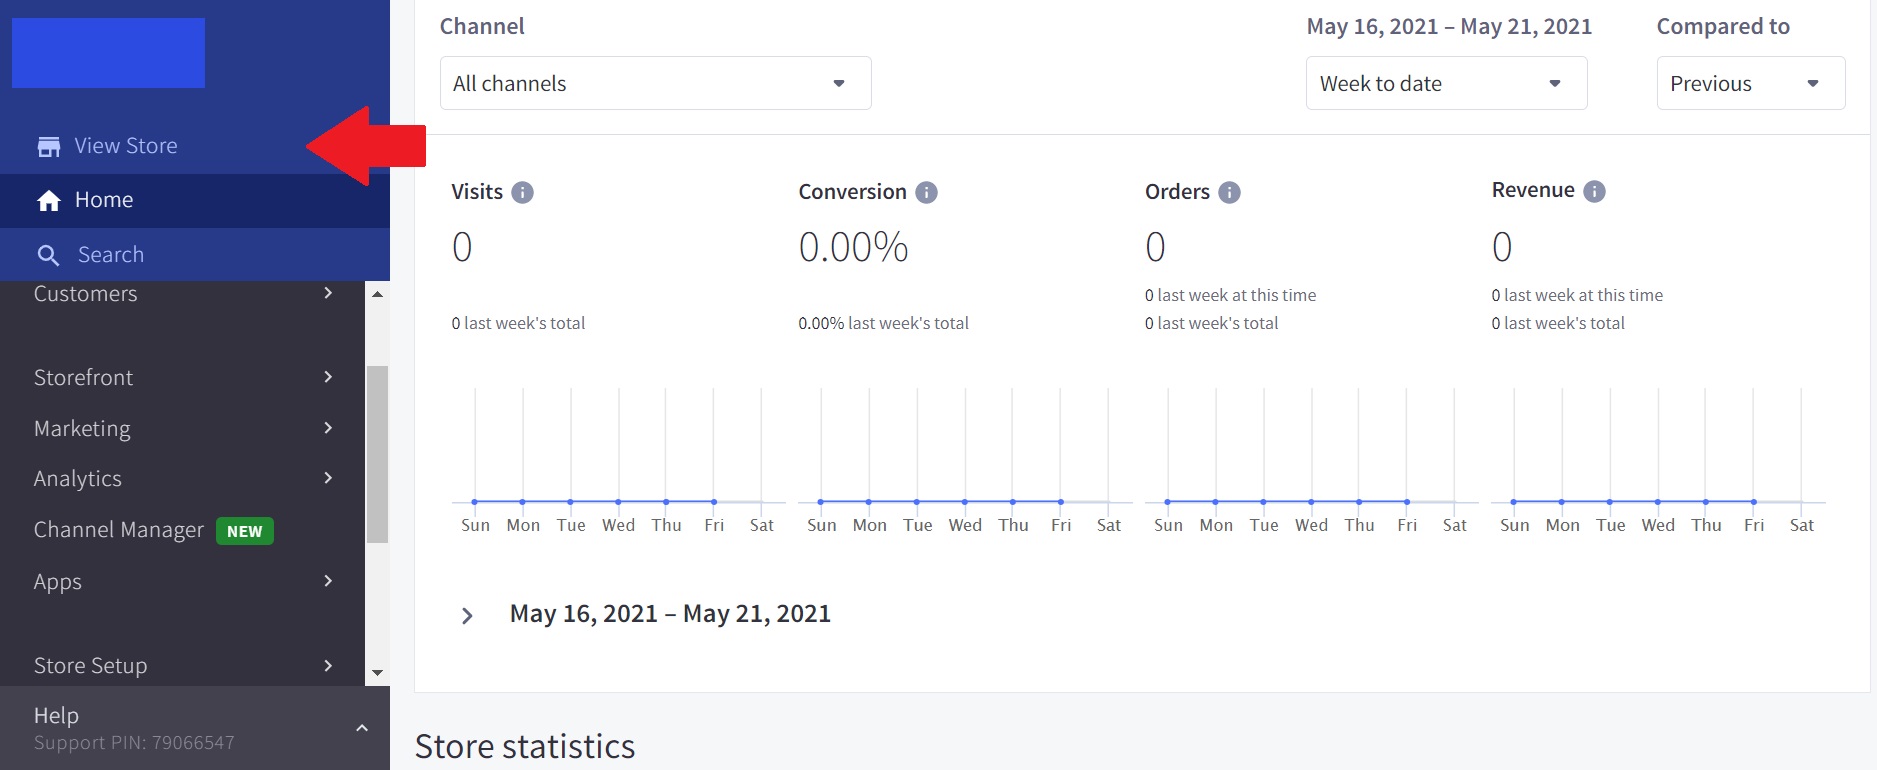Expand the Marketing menu

(x=183, y=428)
